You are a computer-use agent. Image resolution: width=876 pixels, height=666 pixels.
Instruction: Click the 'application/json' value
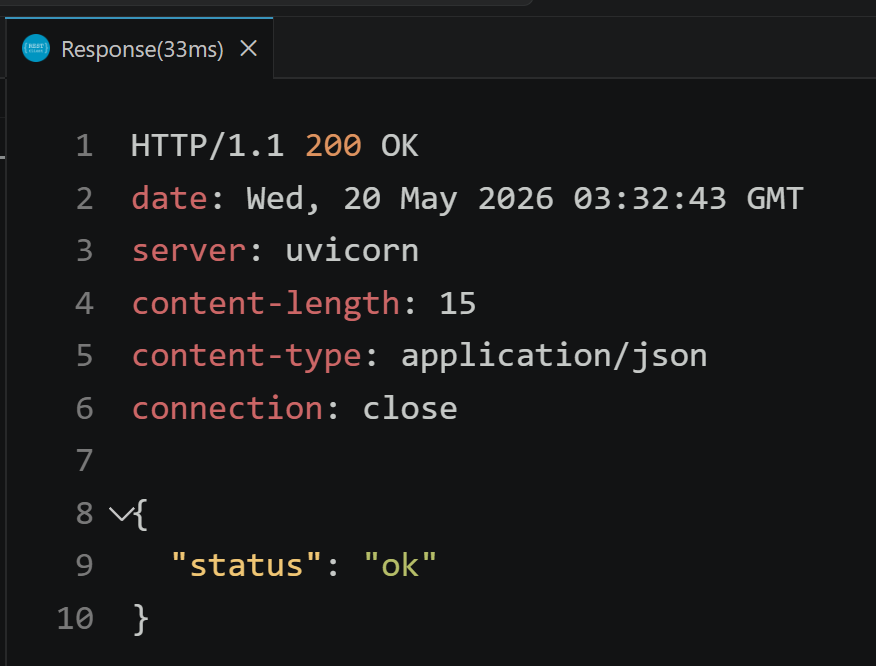pos(554,356)
